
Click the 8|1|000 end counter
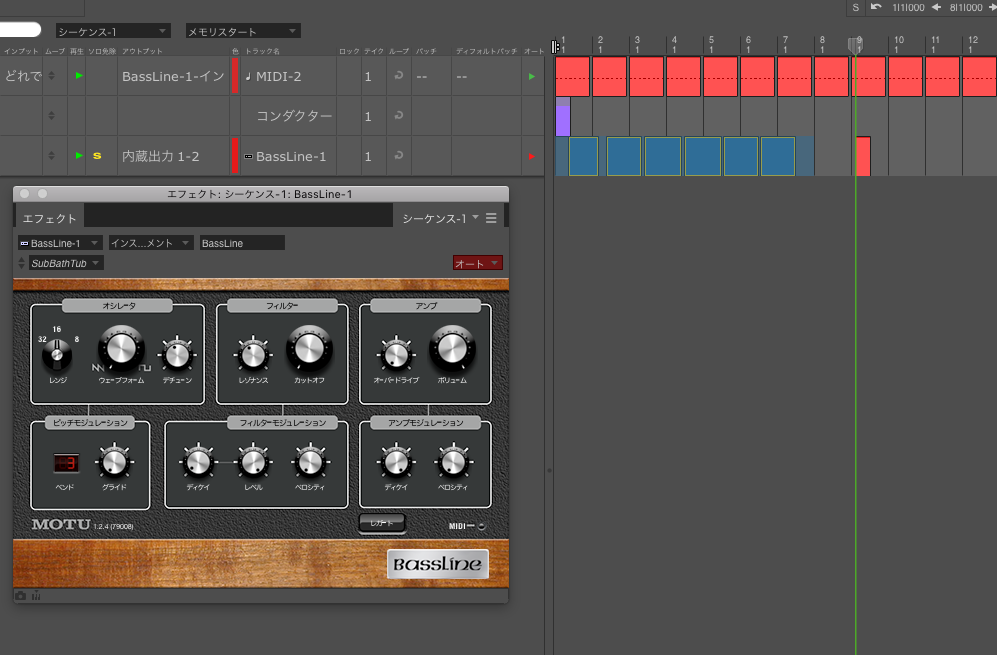pos(966,8)
